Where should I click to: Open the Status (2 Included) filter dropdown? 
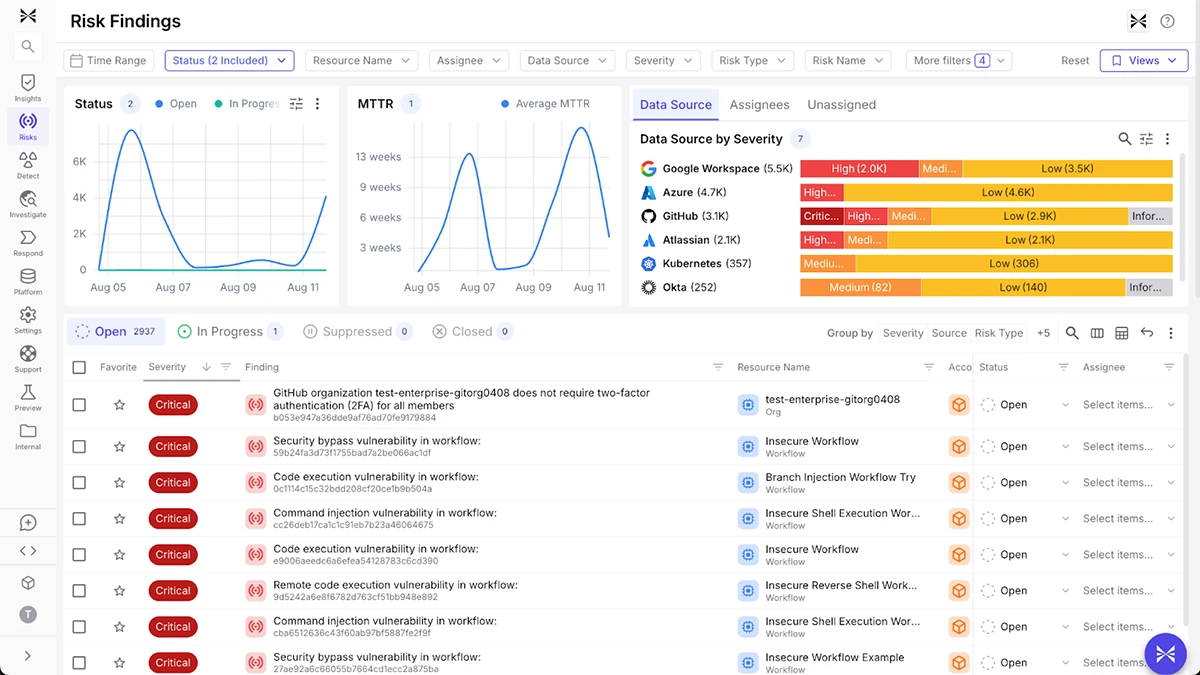(x=229, y=61)
